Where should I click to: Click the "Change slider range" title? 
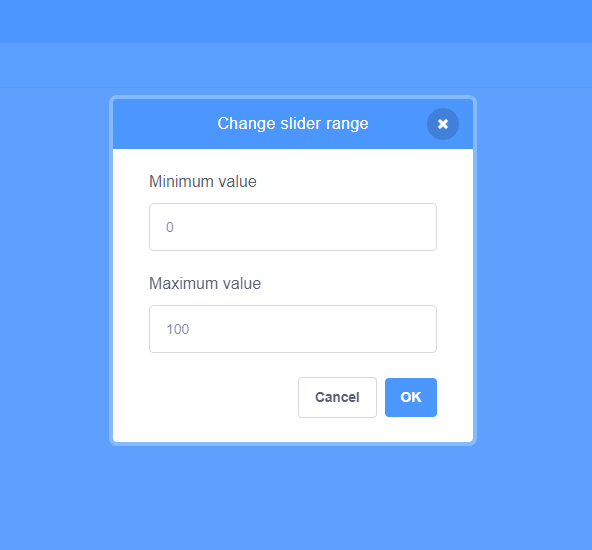pyautogui.click(x=293, y=124)
